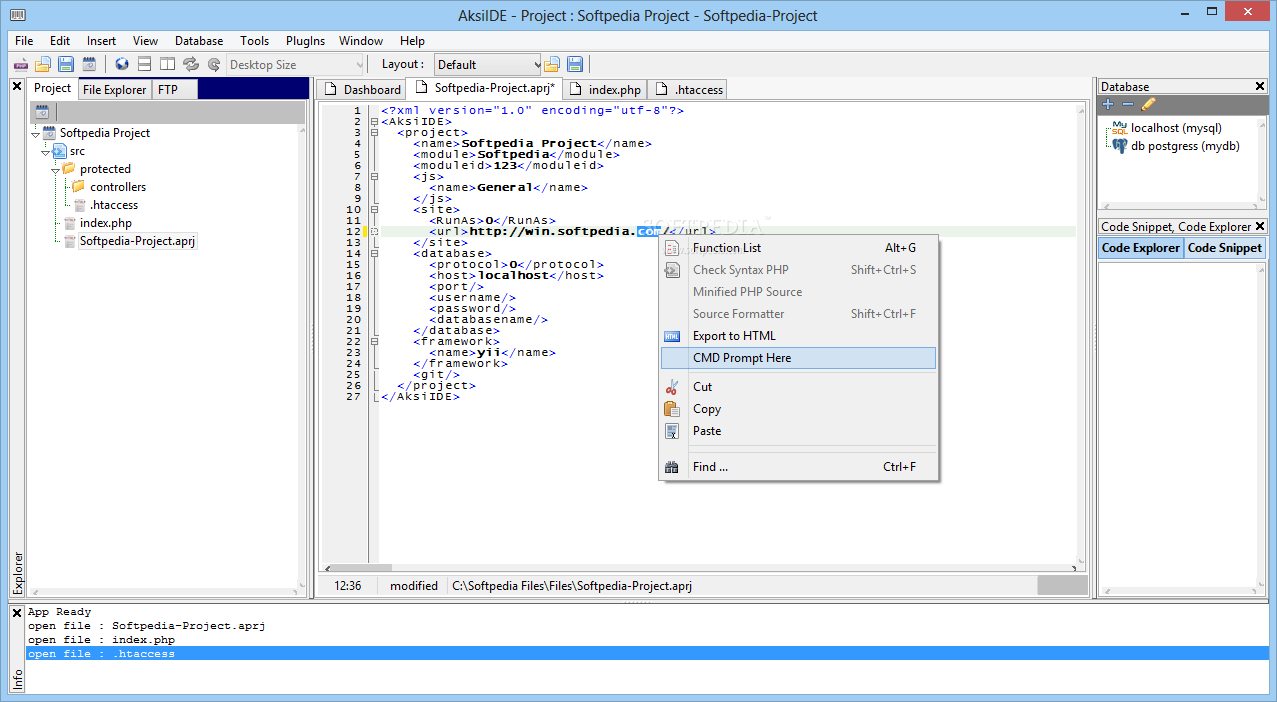
Task: Close the Database panel
Action: [x=1260, y=86]
